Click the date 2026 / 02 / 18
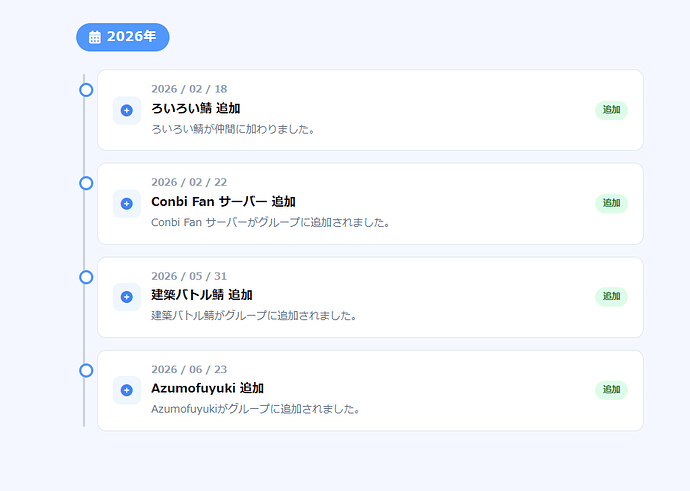The height and width of the screenshot is (491, 690). coord(189,89)
